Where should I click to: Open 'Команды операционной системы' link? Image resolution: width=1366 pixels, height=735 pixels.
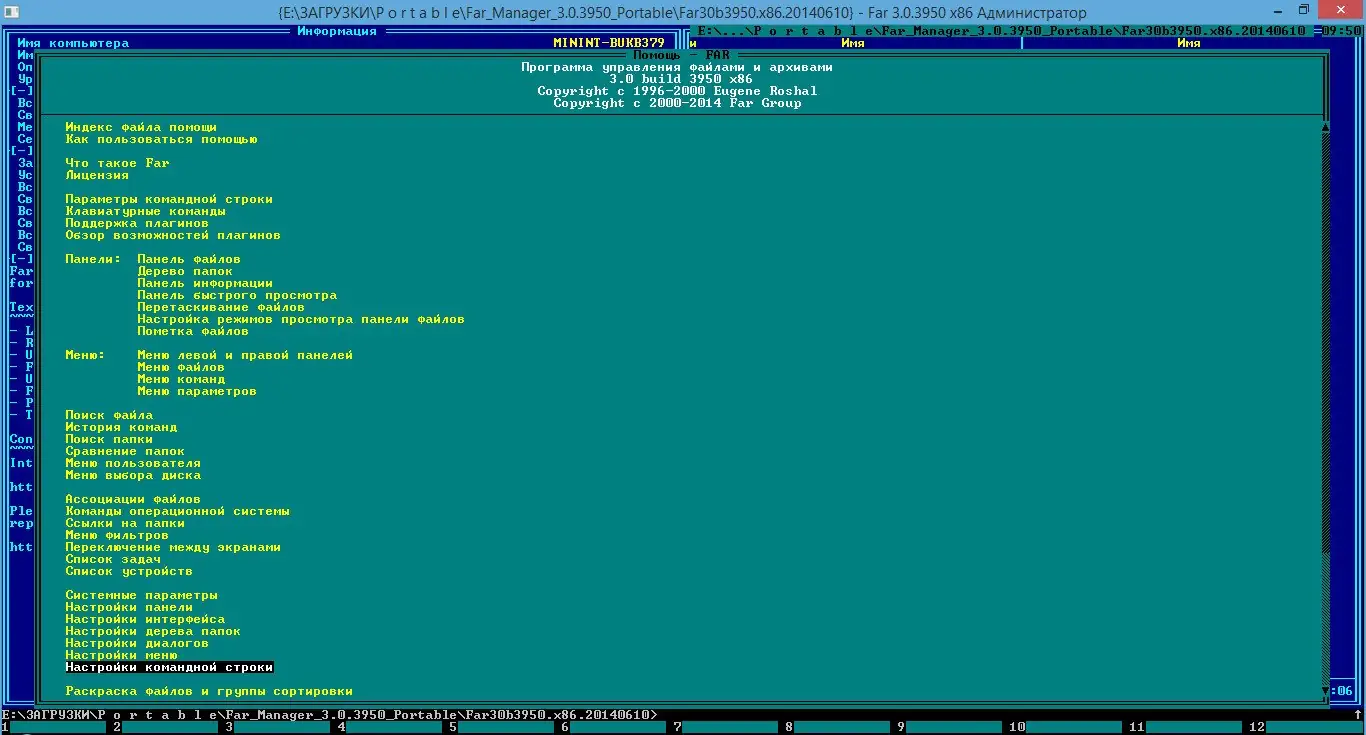177,511
